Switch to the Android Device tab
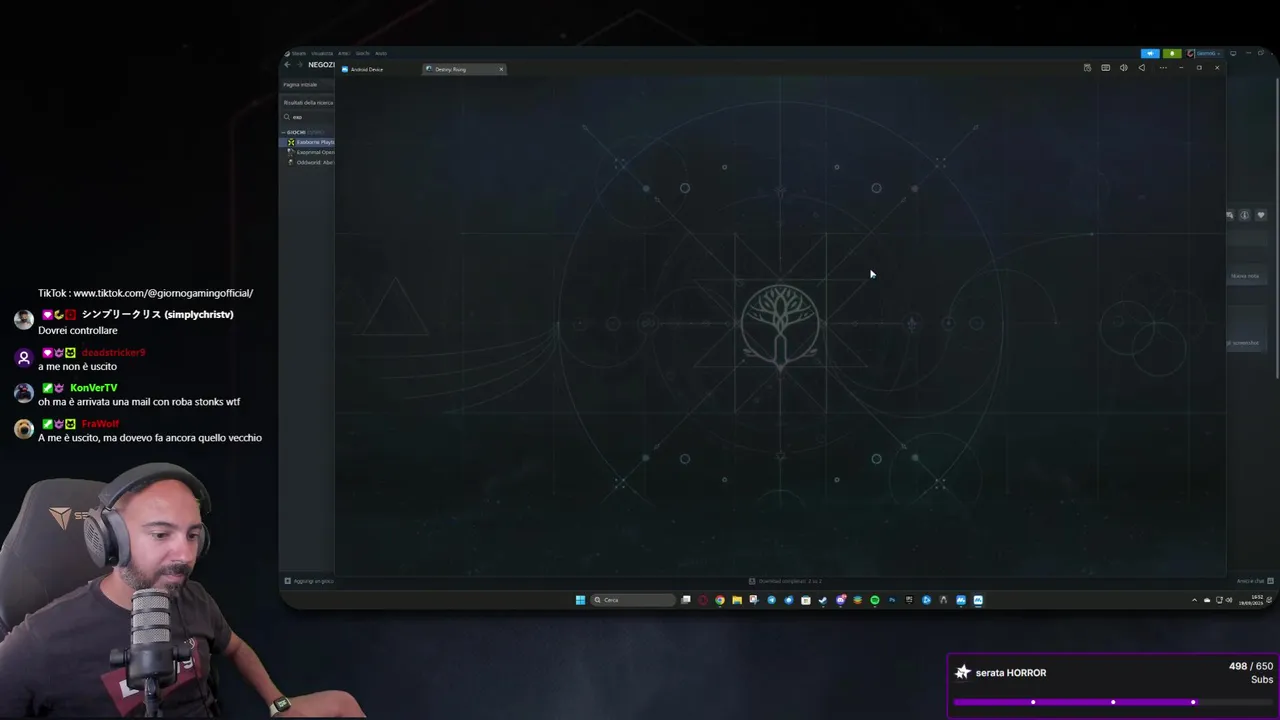This screenshot has height=720, width=1280. pyautogui.click(x=365, y=69)
